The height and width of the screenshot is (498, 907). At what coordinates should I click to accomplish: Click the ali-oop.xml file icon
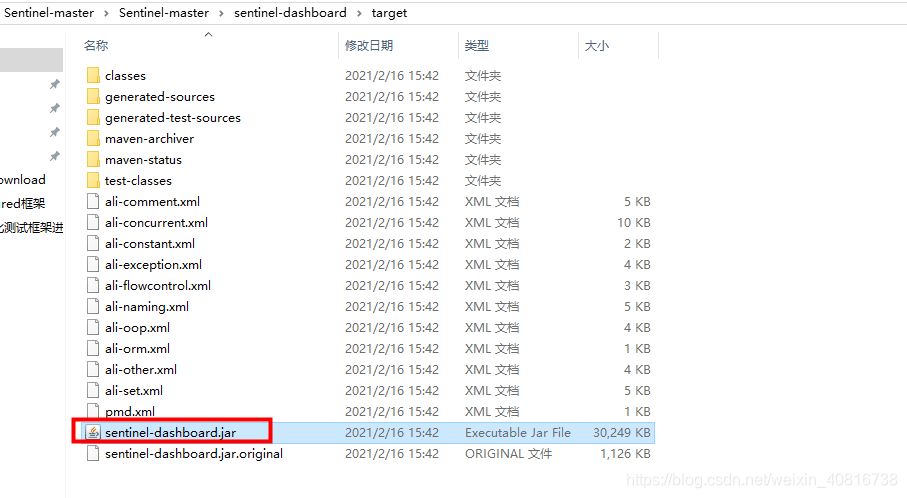coord(93,327)
